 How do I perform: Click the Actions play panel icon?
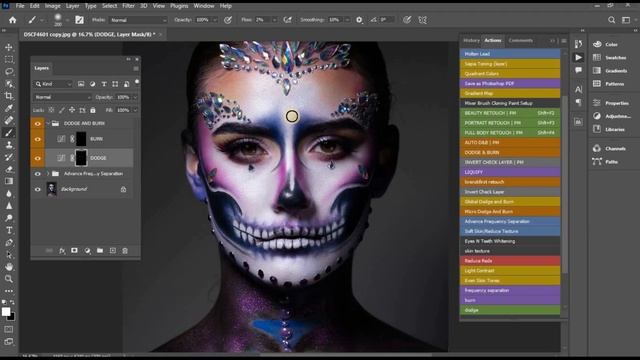click(x=578, y=58)
